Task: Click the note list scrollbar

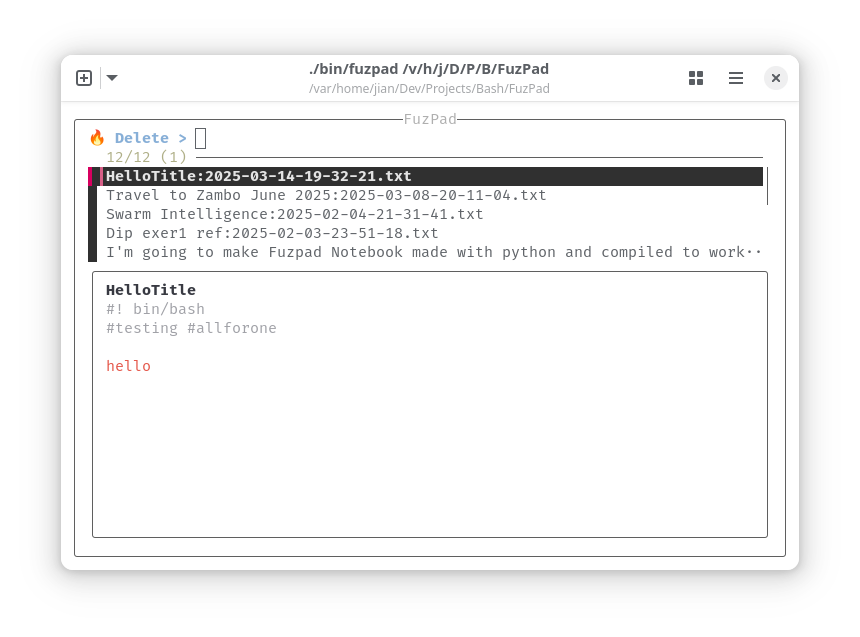Action: pyautogui.click(x=767, y=186)
